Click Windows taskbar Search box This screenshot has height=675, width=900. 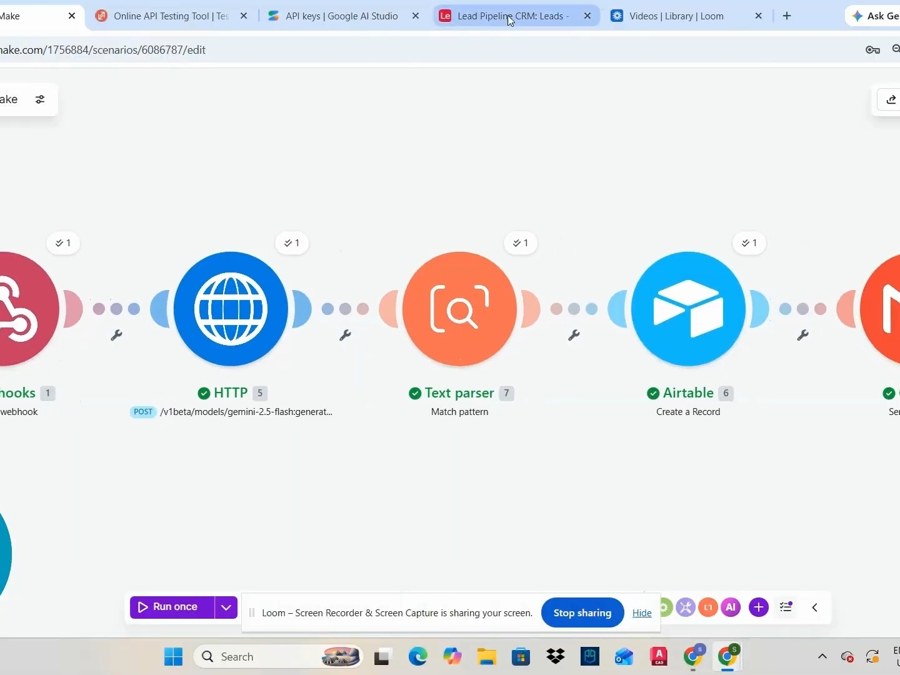tap(278, 656)
